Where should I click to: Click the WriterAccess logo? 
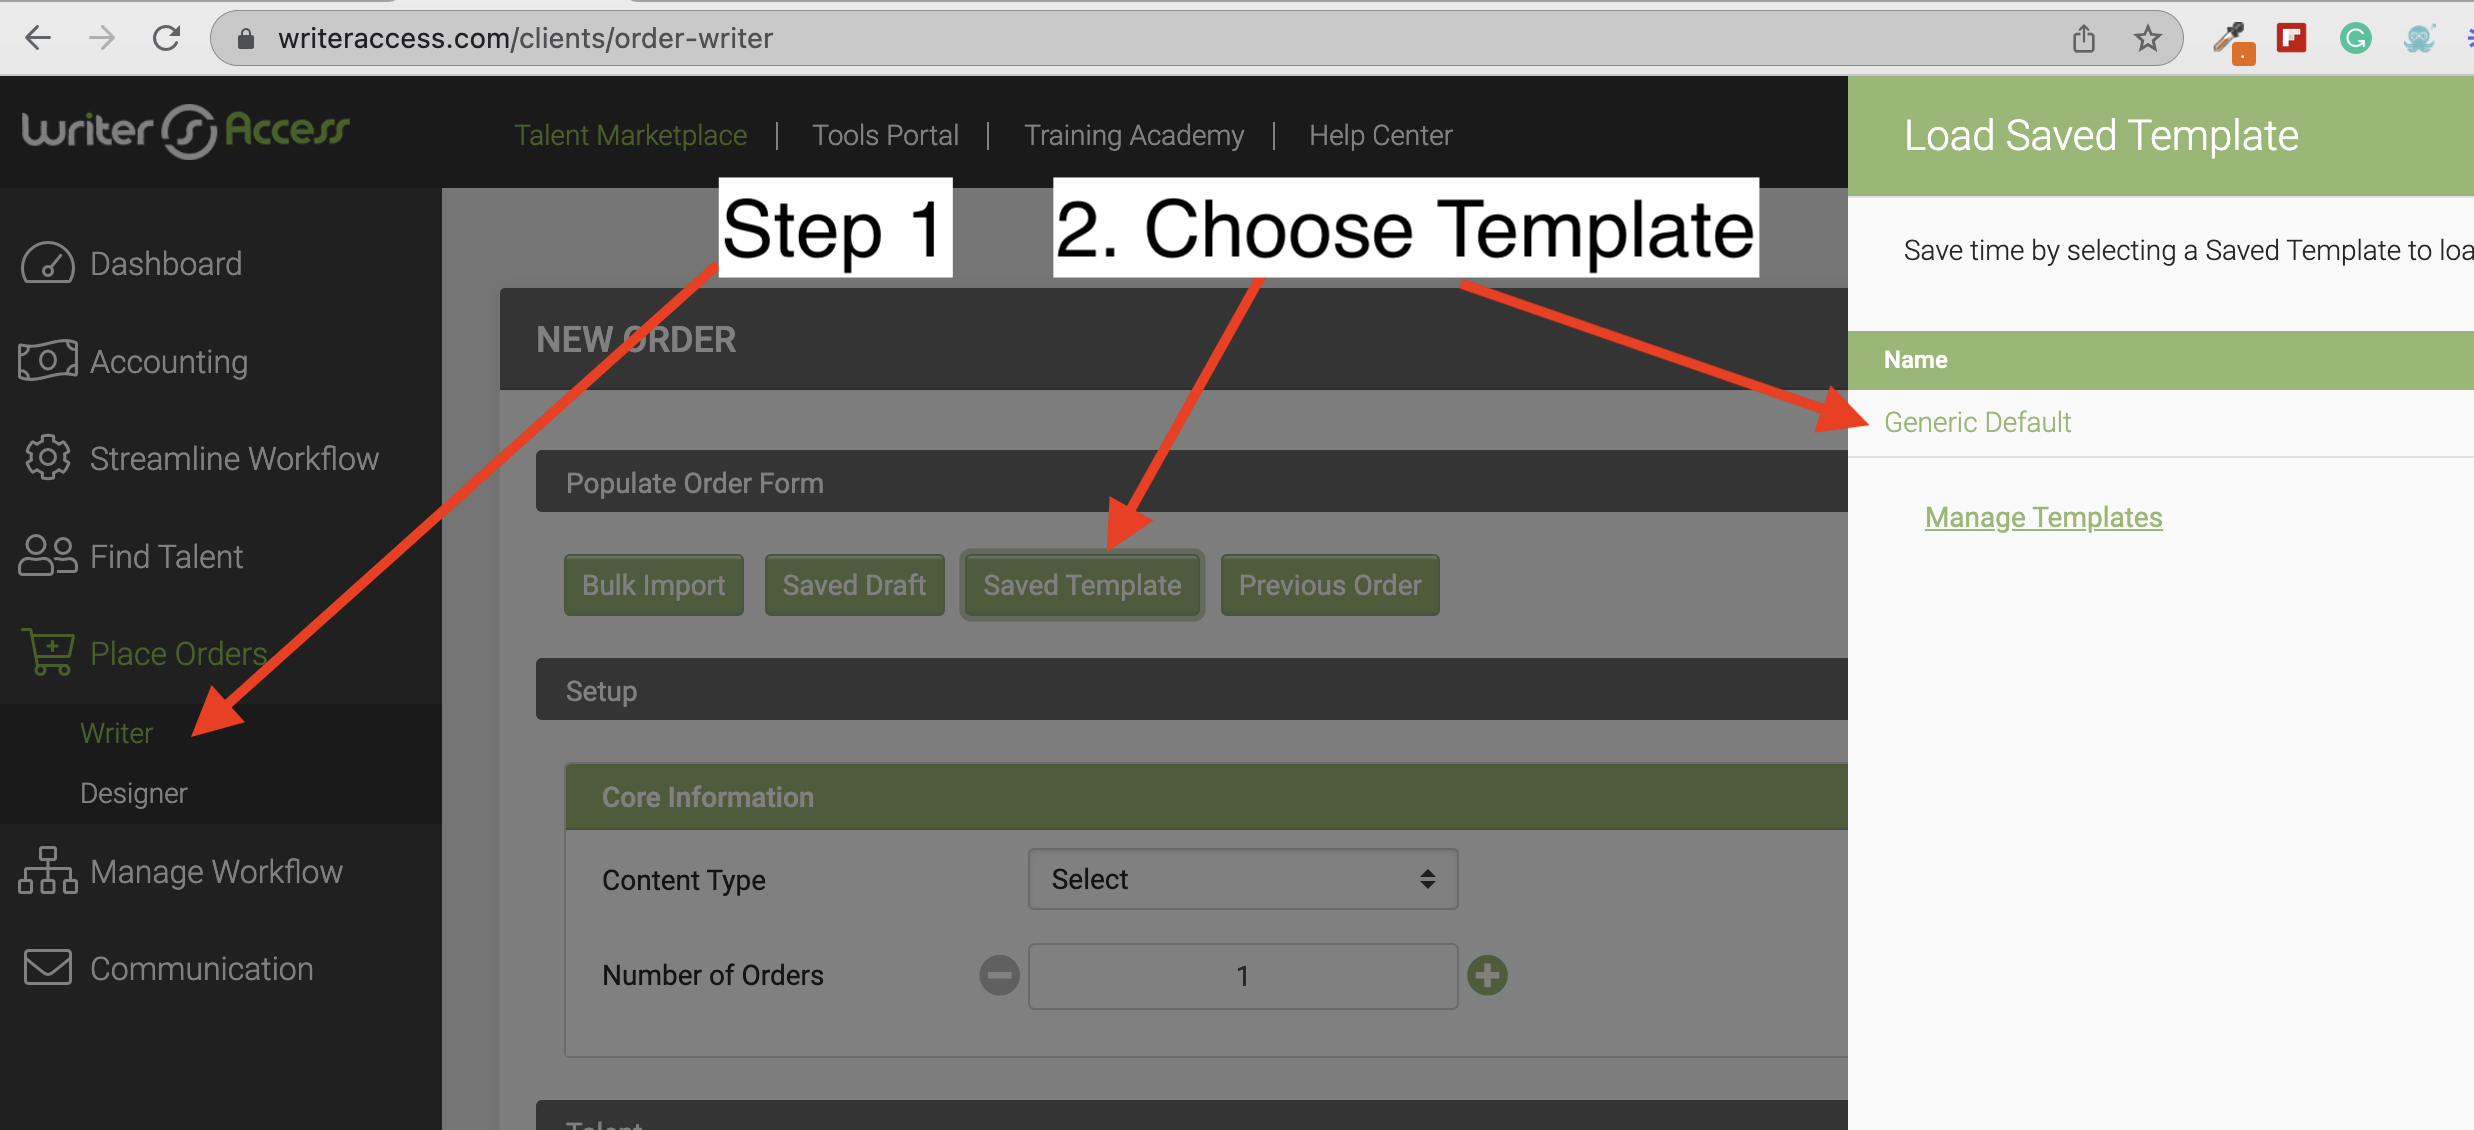(186, 131)
